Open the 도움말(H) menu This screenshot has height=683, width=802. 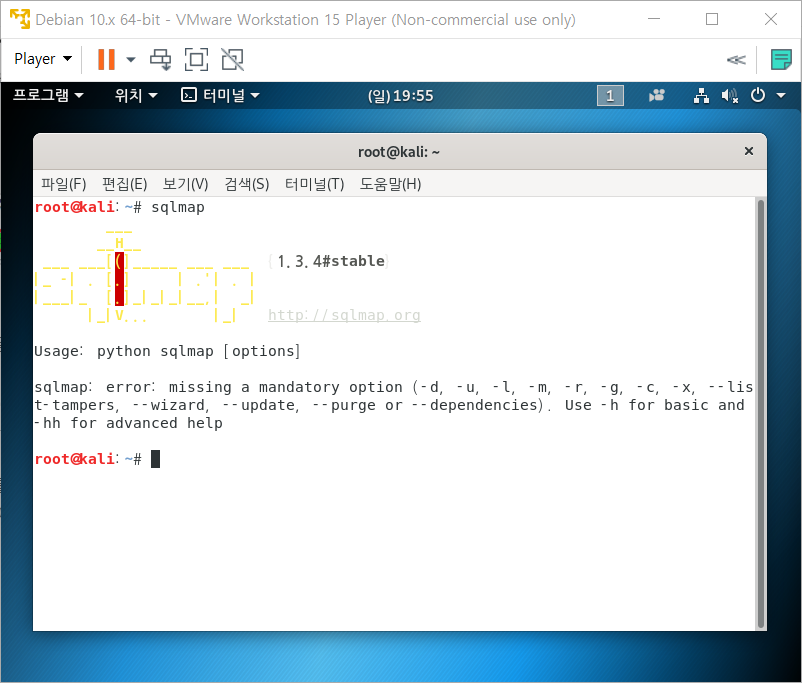pyautogui.click(x=390, y=184)
